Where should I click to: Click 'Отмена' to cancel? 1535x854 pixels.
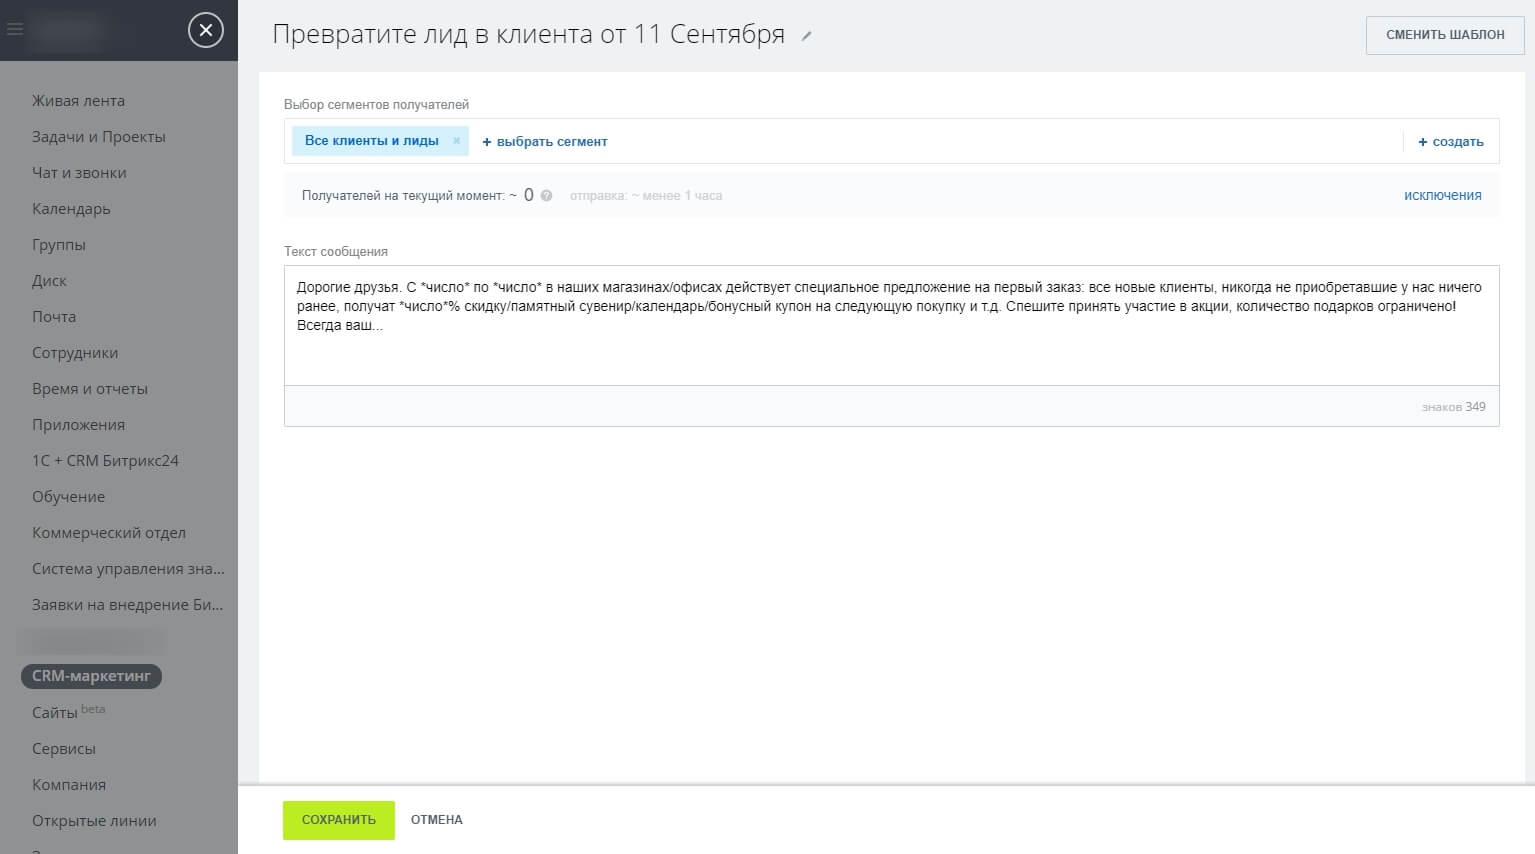tap(437, 820)
